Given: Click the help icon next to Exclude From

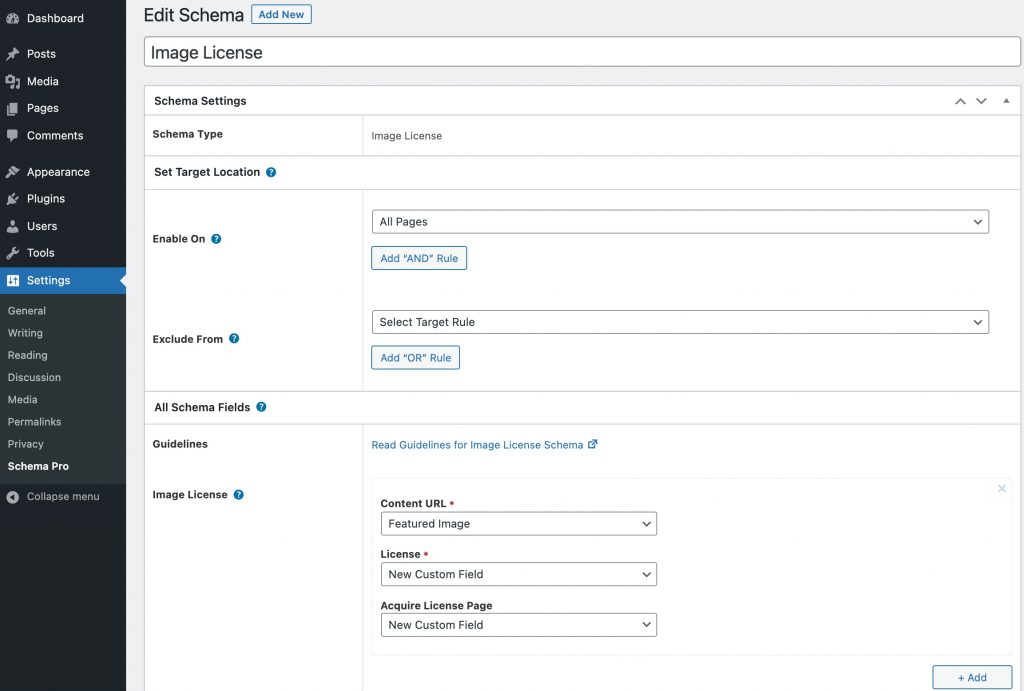Looking at the screenshot, I should pos(234,339).
